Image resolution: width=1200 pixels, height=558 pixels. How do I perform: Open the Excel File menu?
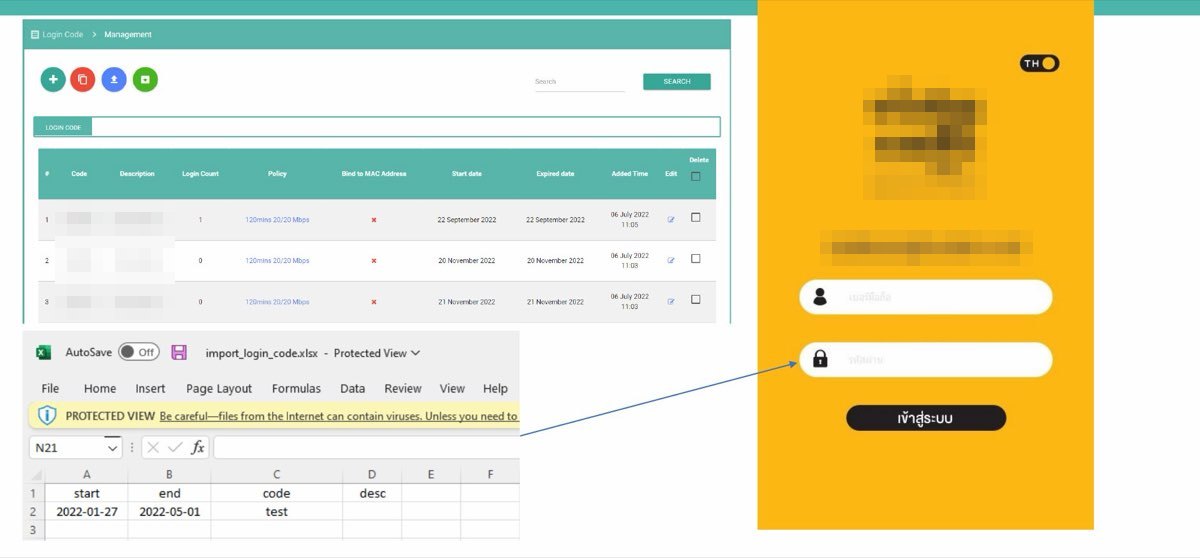pyautogui.click(x=50, y=388)
